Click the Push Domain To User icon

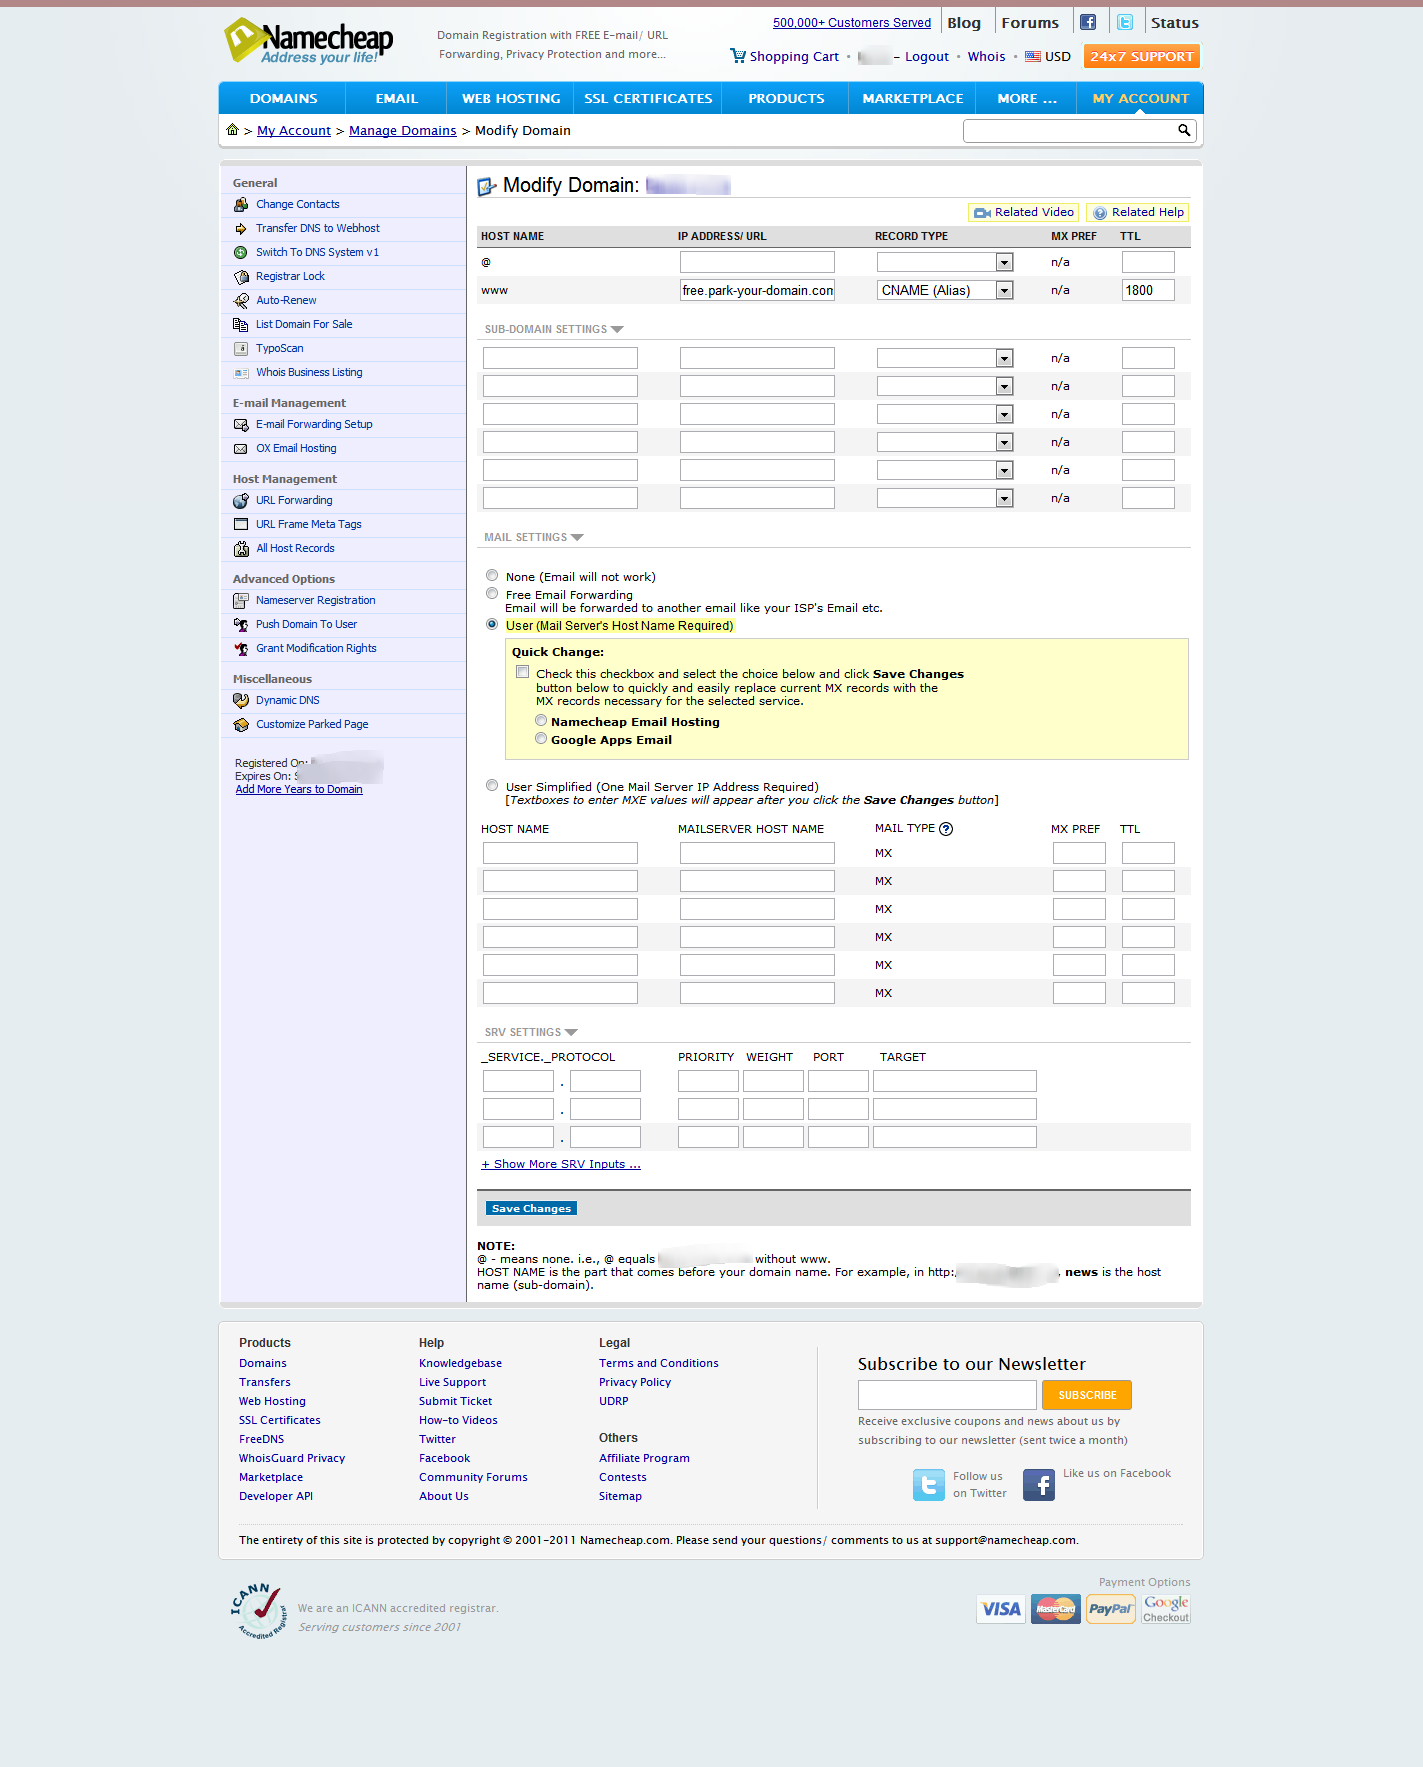pyautogui.click(x=241, y=624)
